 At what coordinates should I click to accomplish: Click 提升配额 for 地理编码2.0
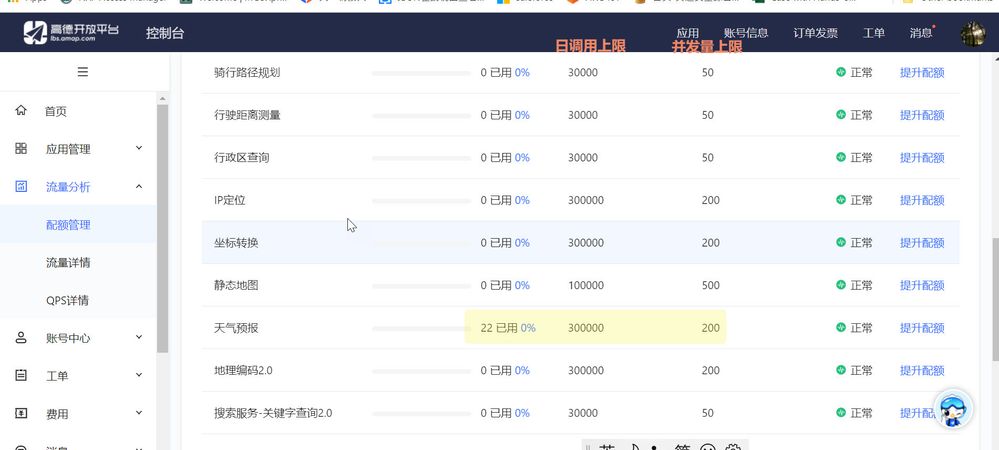(x=922, y=370)
